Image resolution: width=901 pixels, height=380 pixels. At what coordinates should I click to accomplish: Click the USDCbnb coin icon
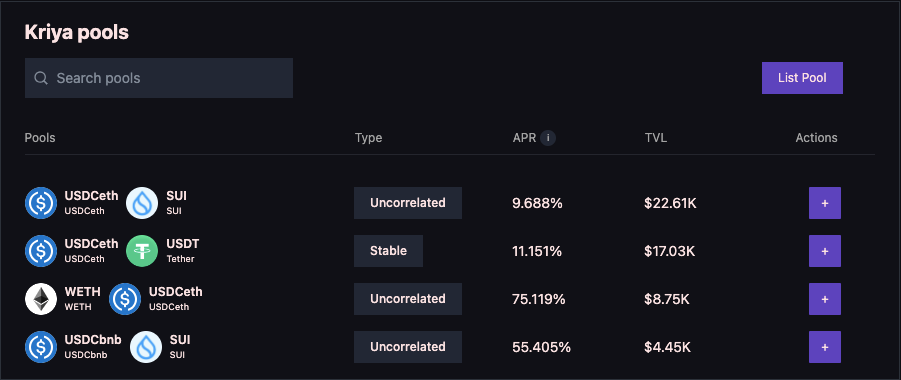(x=41, y=347)
